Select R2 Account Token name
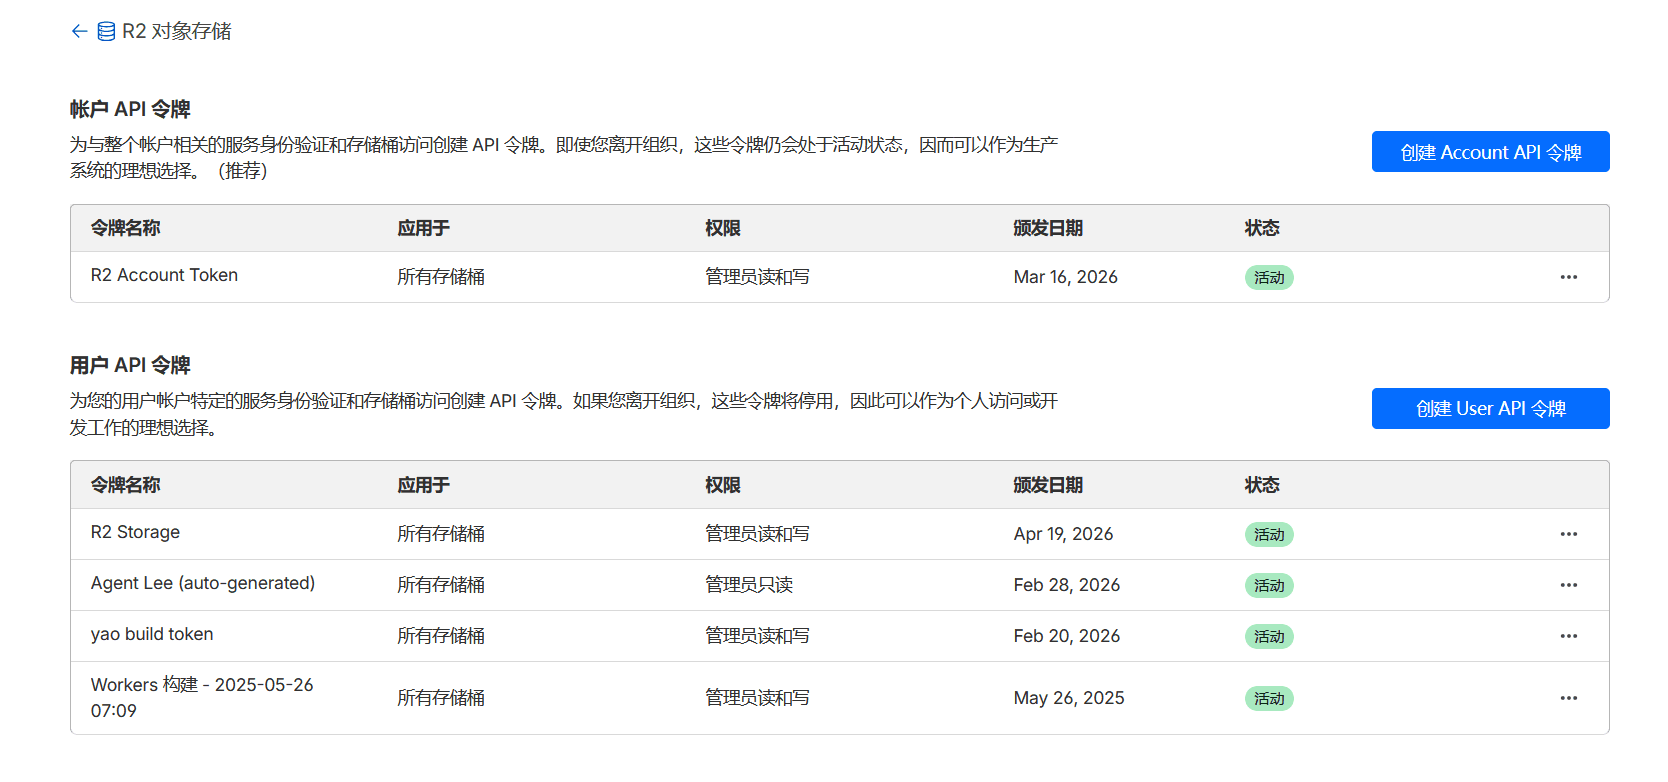1668x782 pixels. coord(164,275)
